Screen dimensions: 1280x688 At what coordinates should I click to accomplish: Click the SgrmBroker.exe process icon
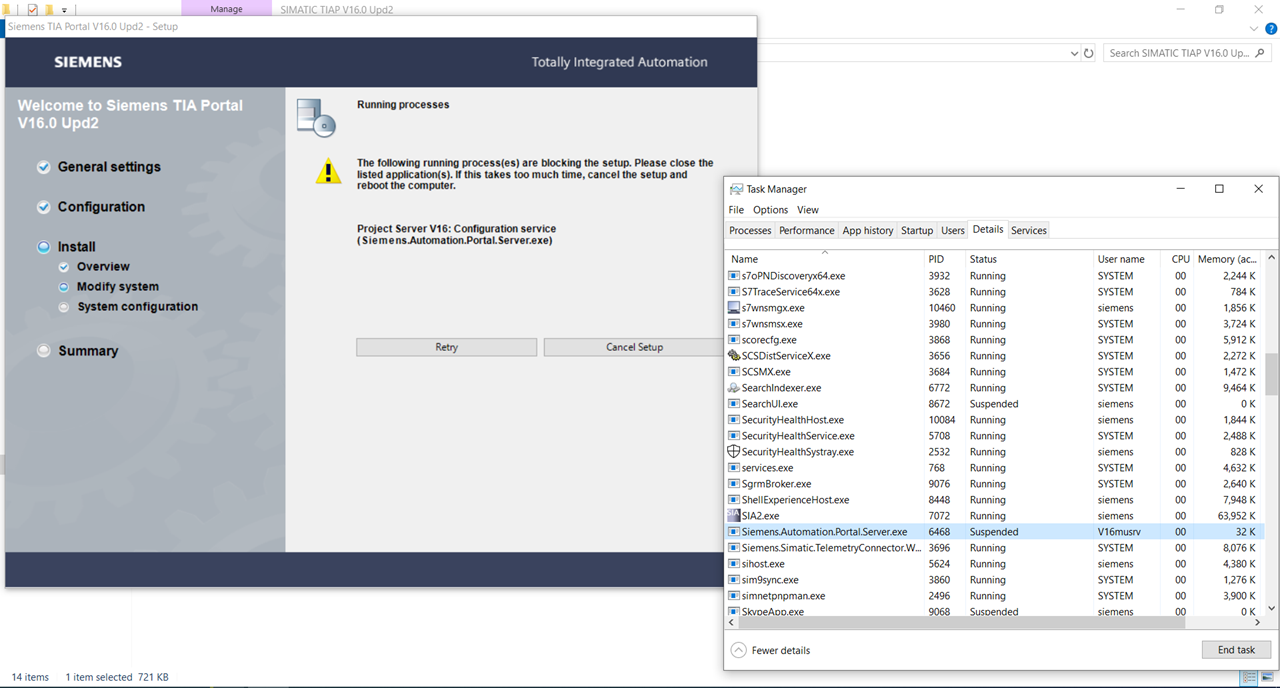734,484
